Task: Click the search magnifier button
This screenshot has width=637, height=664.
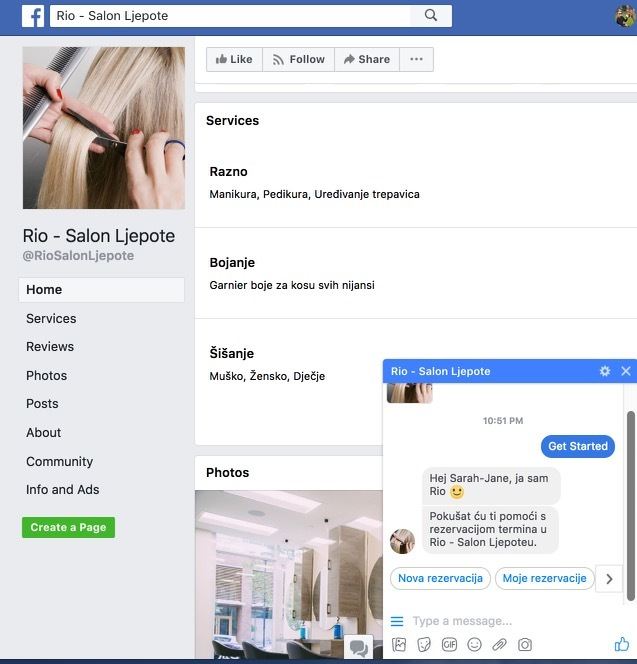Action: [431, 16]
